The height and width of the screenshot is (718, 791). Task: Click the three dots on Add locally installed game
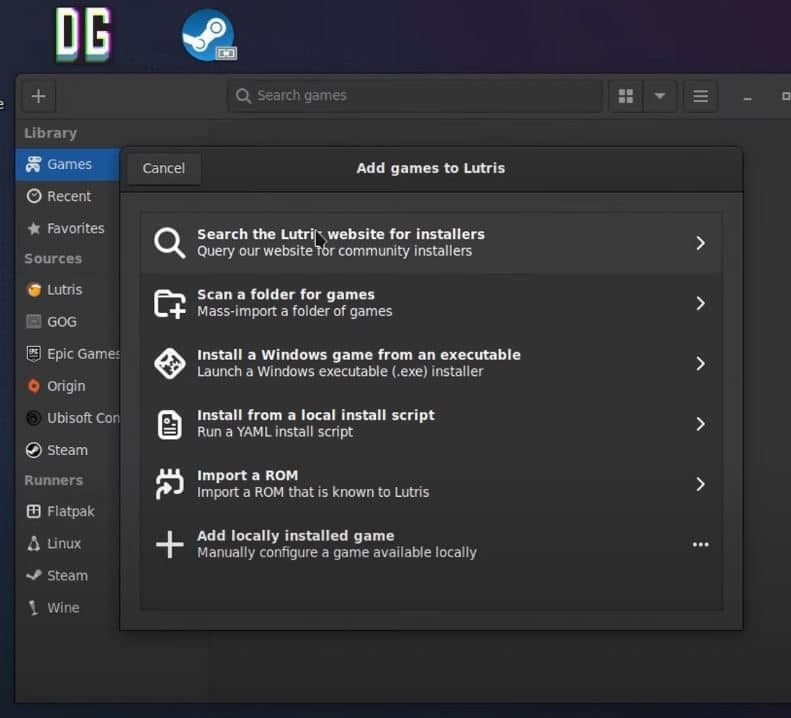pyautogui.click(x=700, y=544)
